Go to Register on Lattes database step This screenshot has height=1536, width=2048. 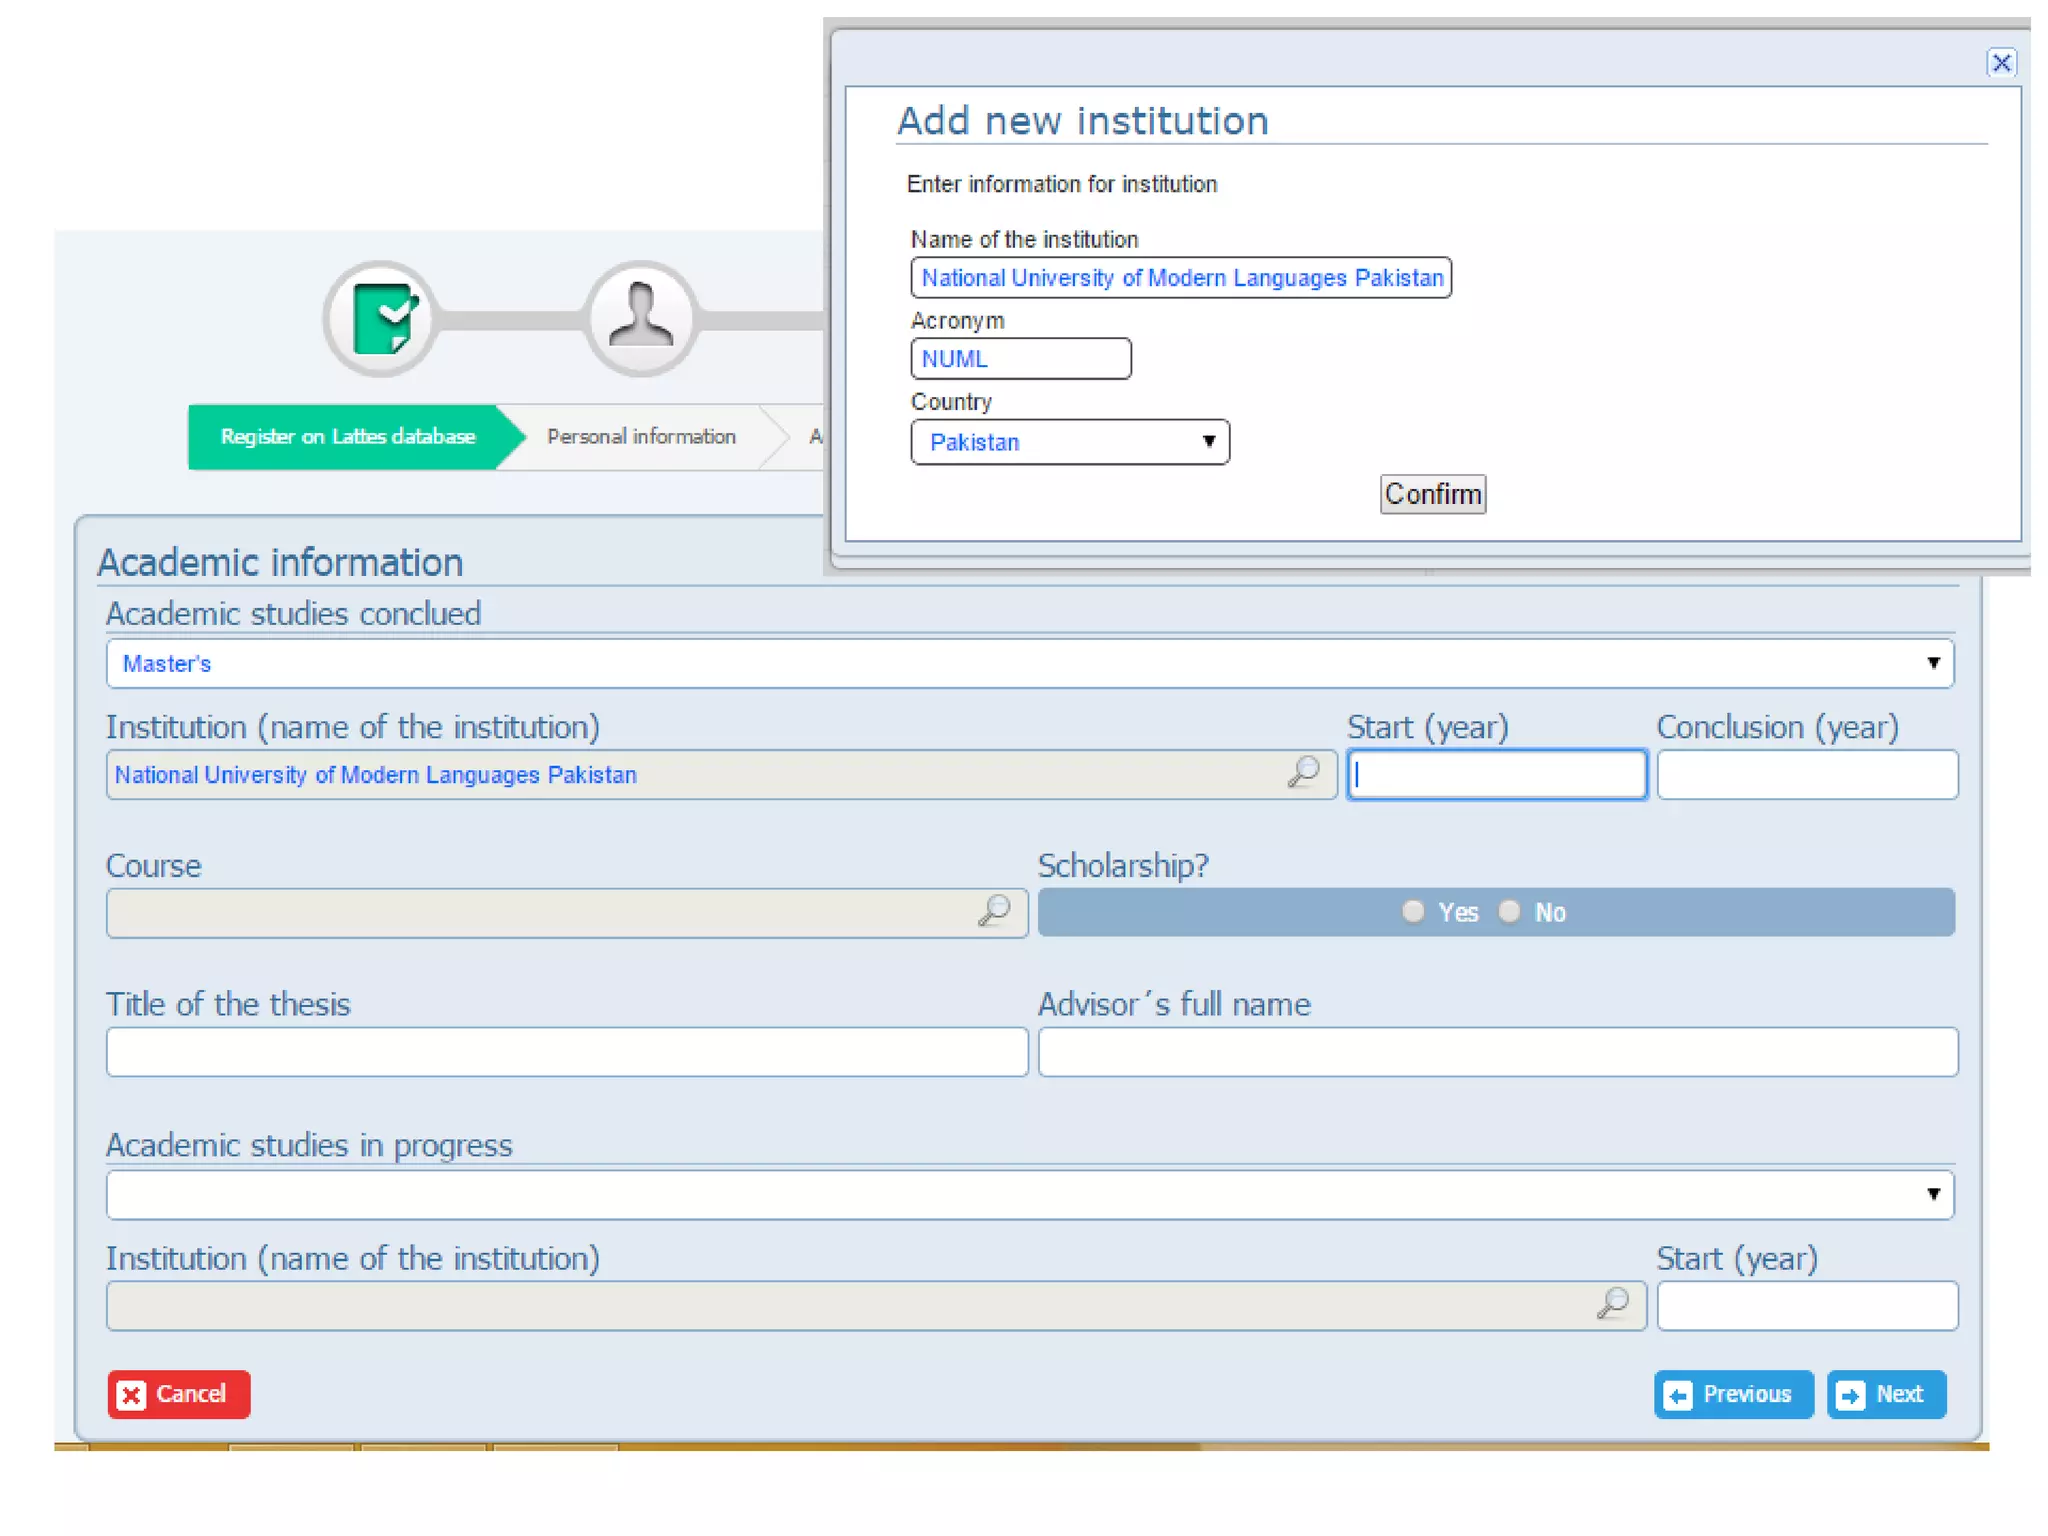click(347, 437)
